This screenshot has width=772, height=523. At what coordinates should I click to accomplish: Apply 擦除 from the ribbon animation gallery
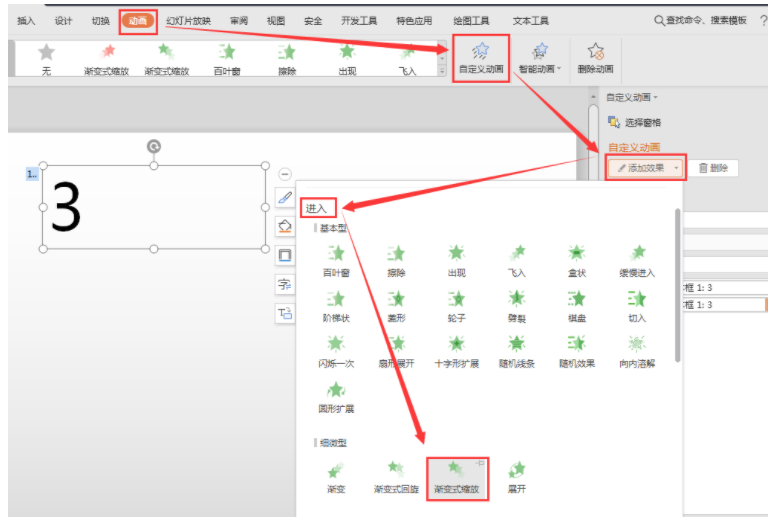[x=287, y=59]
